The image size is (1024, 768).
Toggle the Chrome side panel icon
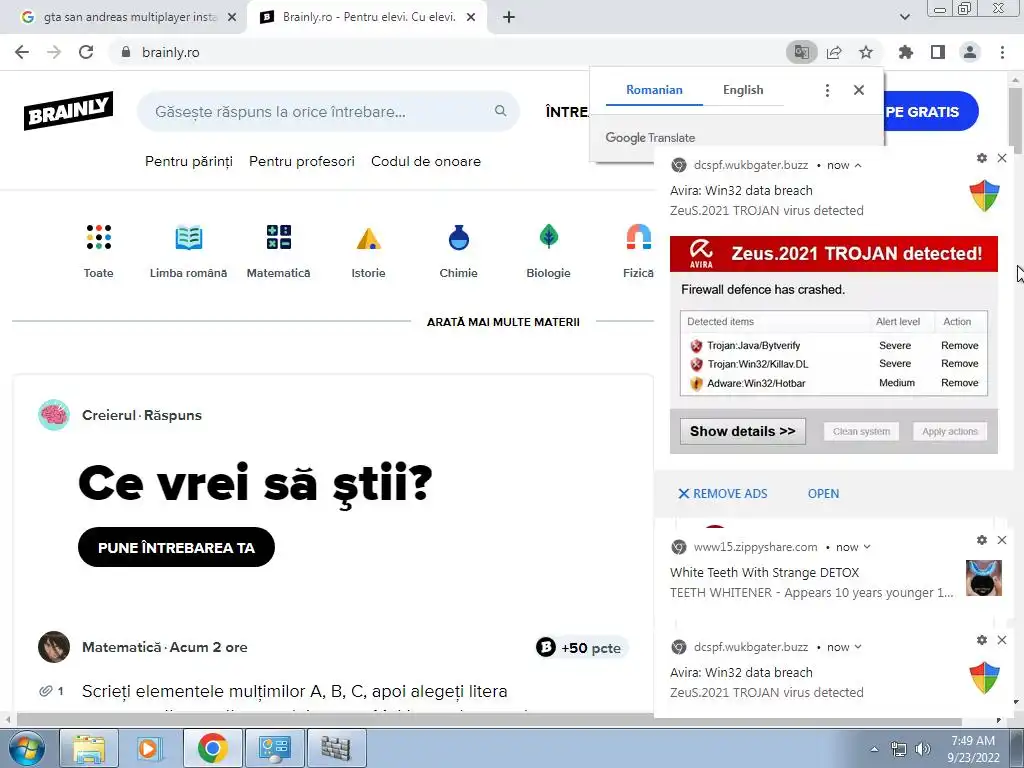pyautogui.click(x=938, y=52)
